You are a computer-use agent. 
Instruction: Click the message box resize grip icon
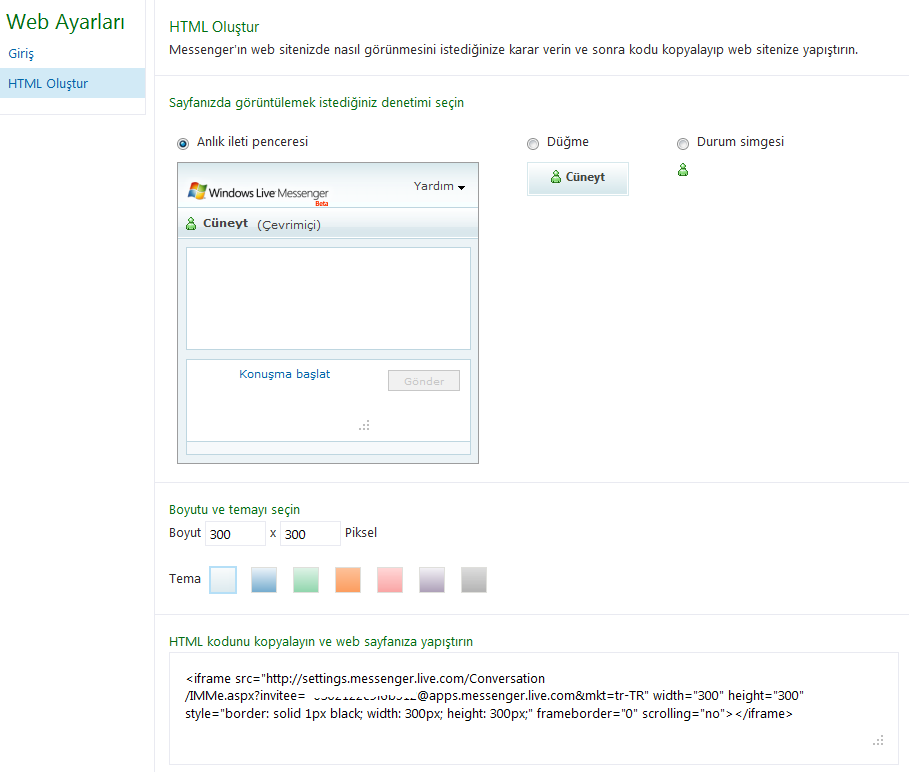364,425
